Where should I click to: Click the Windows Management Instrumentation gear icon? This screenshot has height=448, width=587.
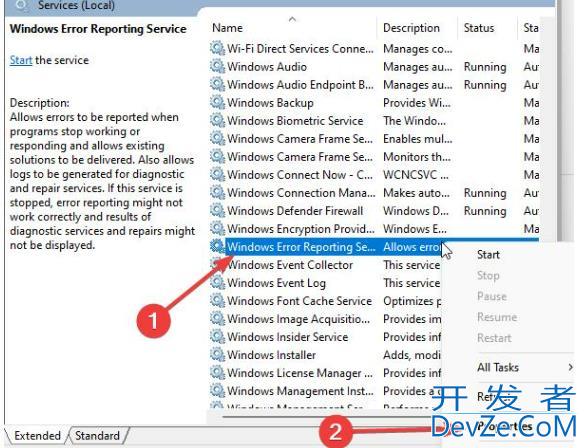[217, 390]
